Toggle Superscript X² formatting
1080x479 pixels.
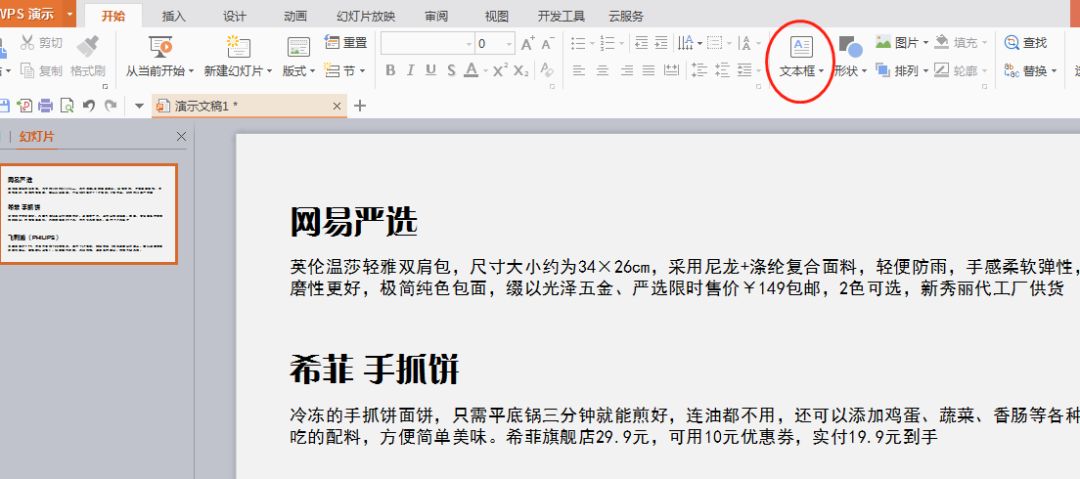point(500,70)
